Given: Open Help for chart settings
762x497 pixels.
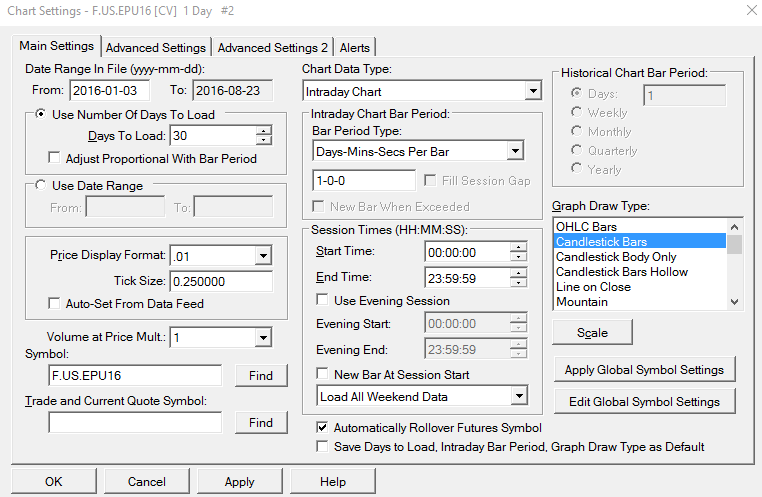Looking at the screenshot, I should click(x=333, y=481).
